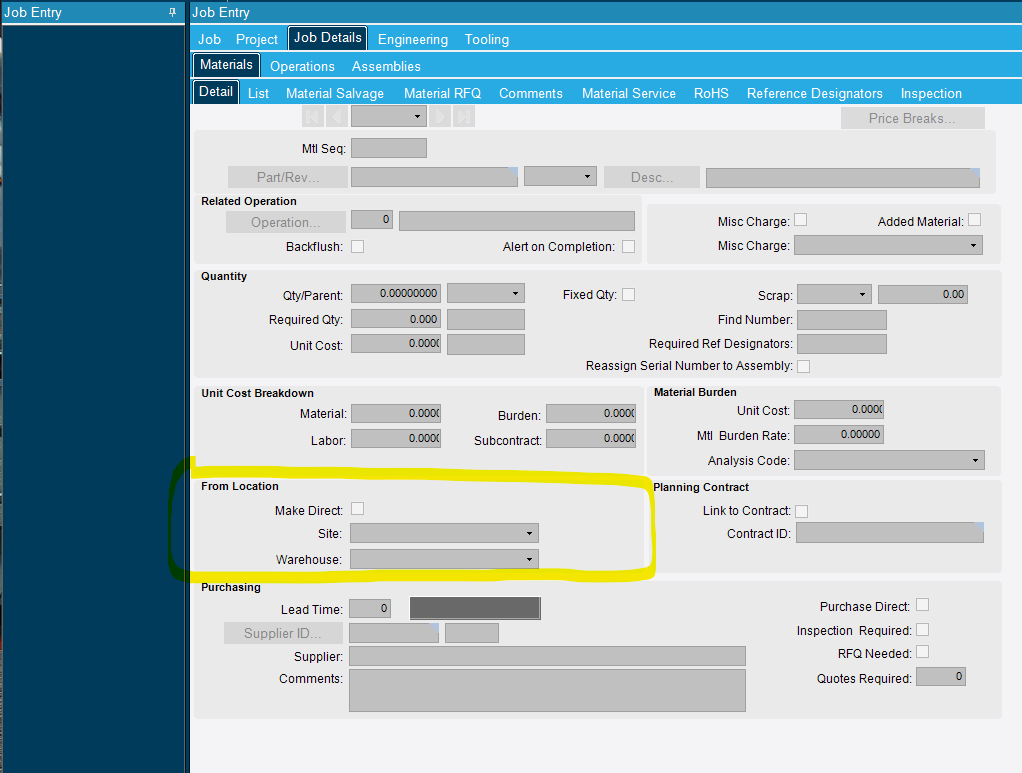Select the Detail tab
Image resolution: width=1022 pixels, height=773 pixels.
pos(216,92)
